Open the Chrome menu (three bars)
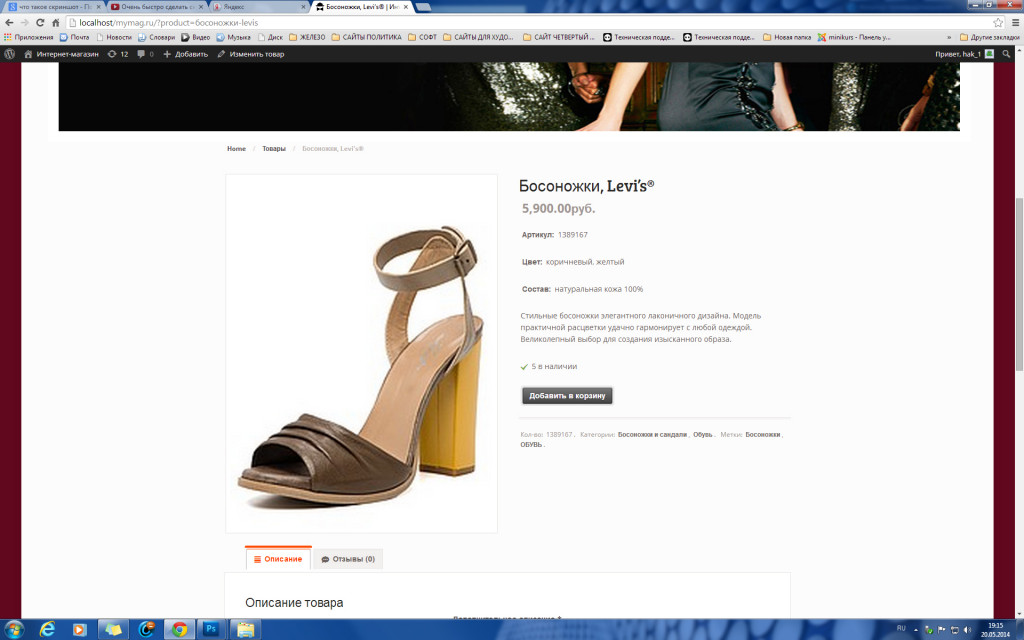Image resolution: width=1024 pixels, height=640 pixels. pyautogui.click(x=1015, y=22)
